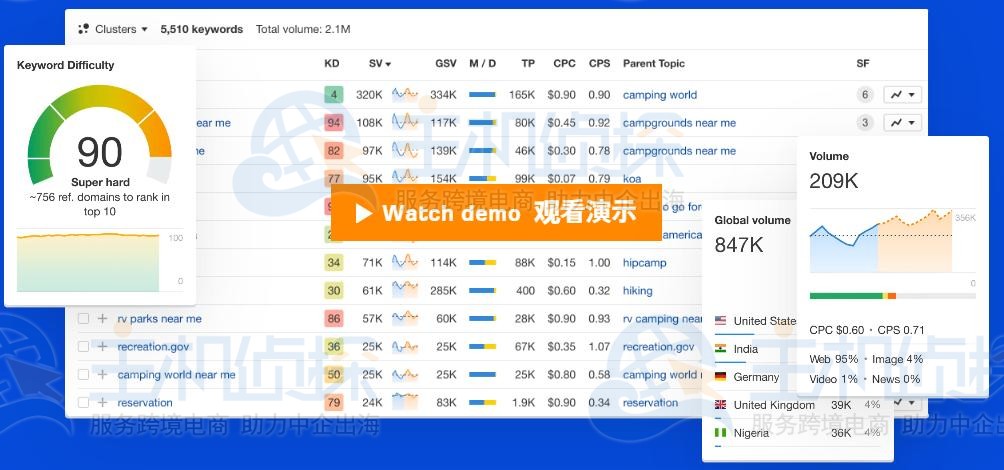1004x470 pixels.
Task: Select the recreation.gov row checkbox
Action: coord(84,347)
